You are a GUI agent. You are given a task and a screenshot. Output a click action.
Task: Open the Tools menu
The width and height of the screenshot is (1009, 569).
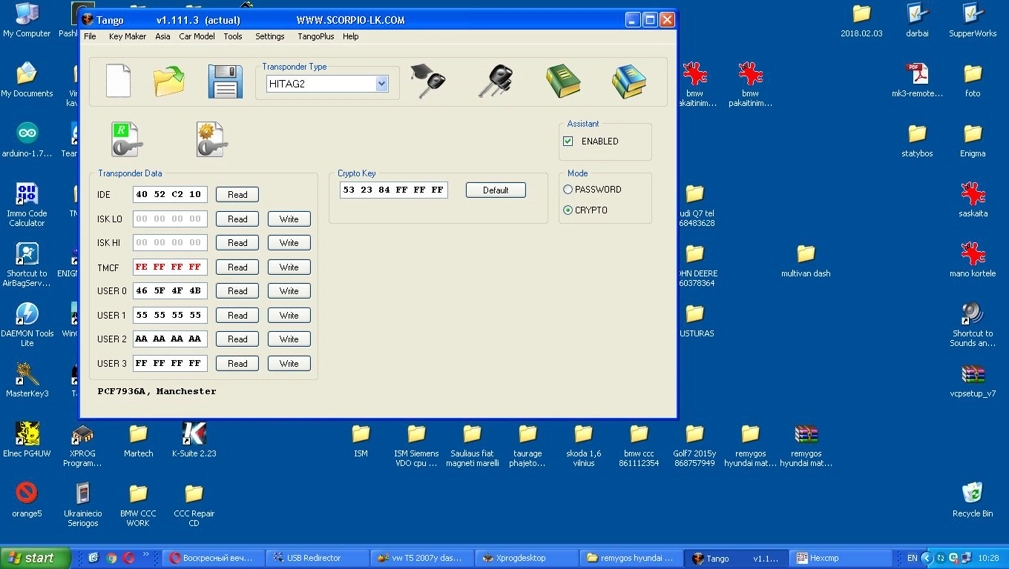point(233,36)
